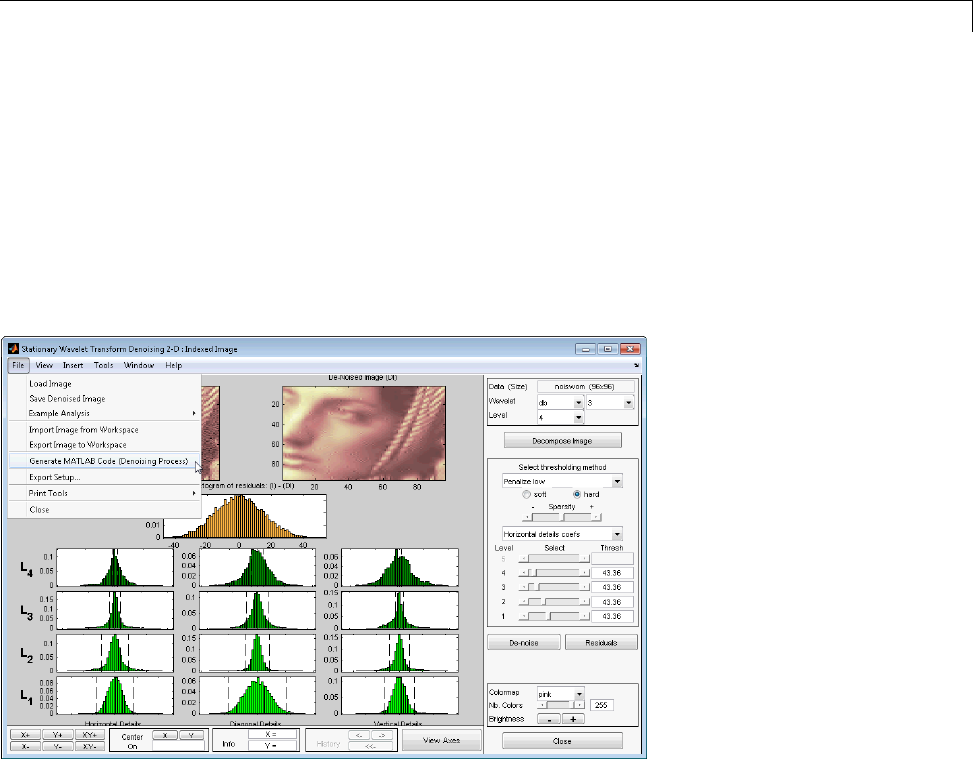Select Import Image from Workspace
Image resolution: width=973 pixels, height=759 pixels.
tap(104, 429)
